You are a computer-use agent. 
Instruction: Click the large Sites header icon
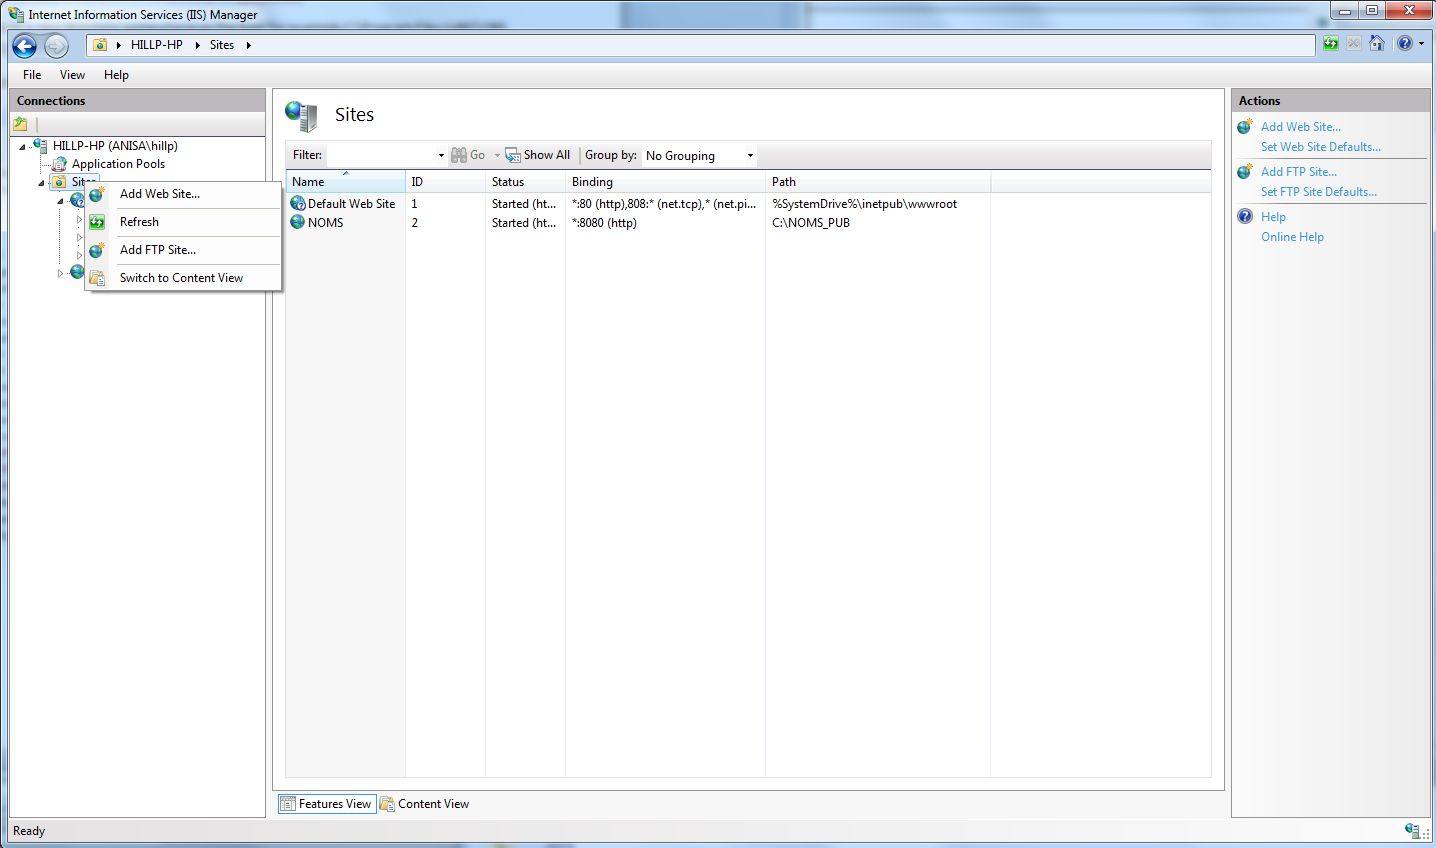click(x=301, y=115)
